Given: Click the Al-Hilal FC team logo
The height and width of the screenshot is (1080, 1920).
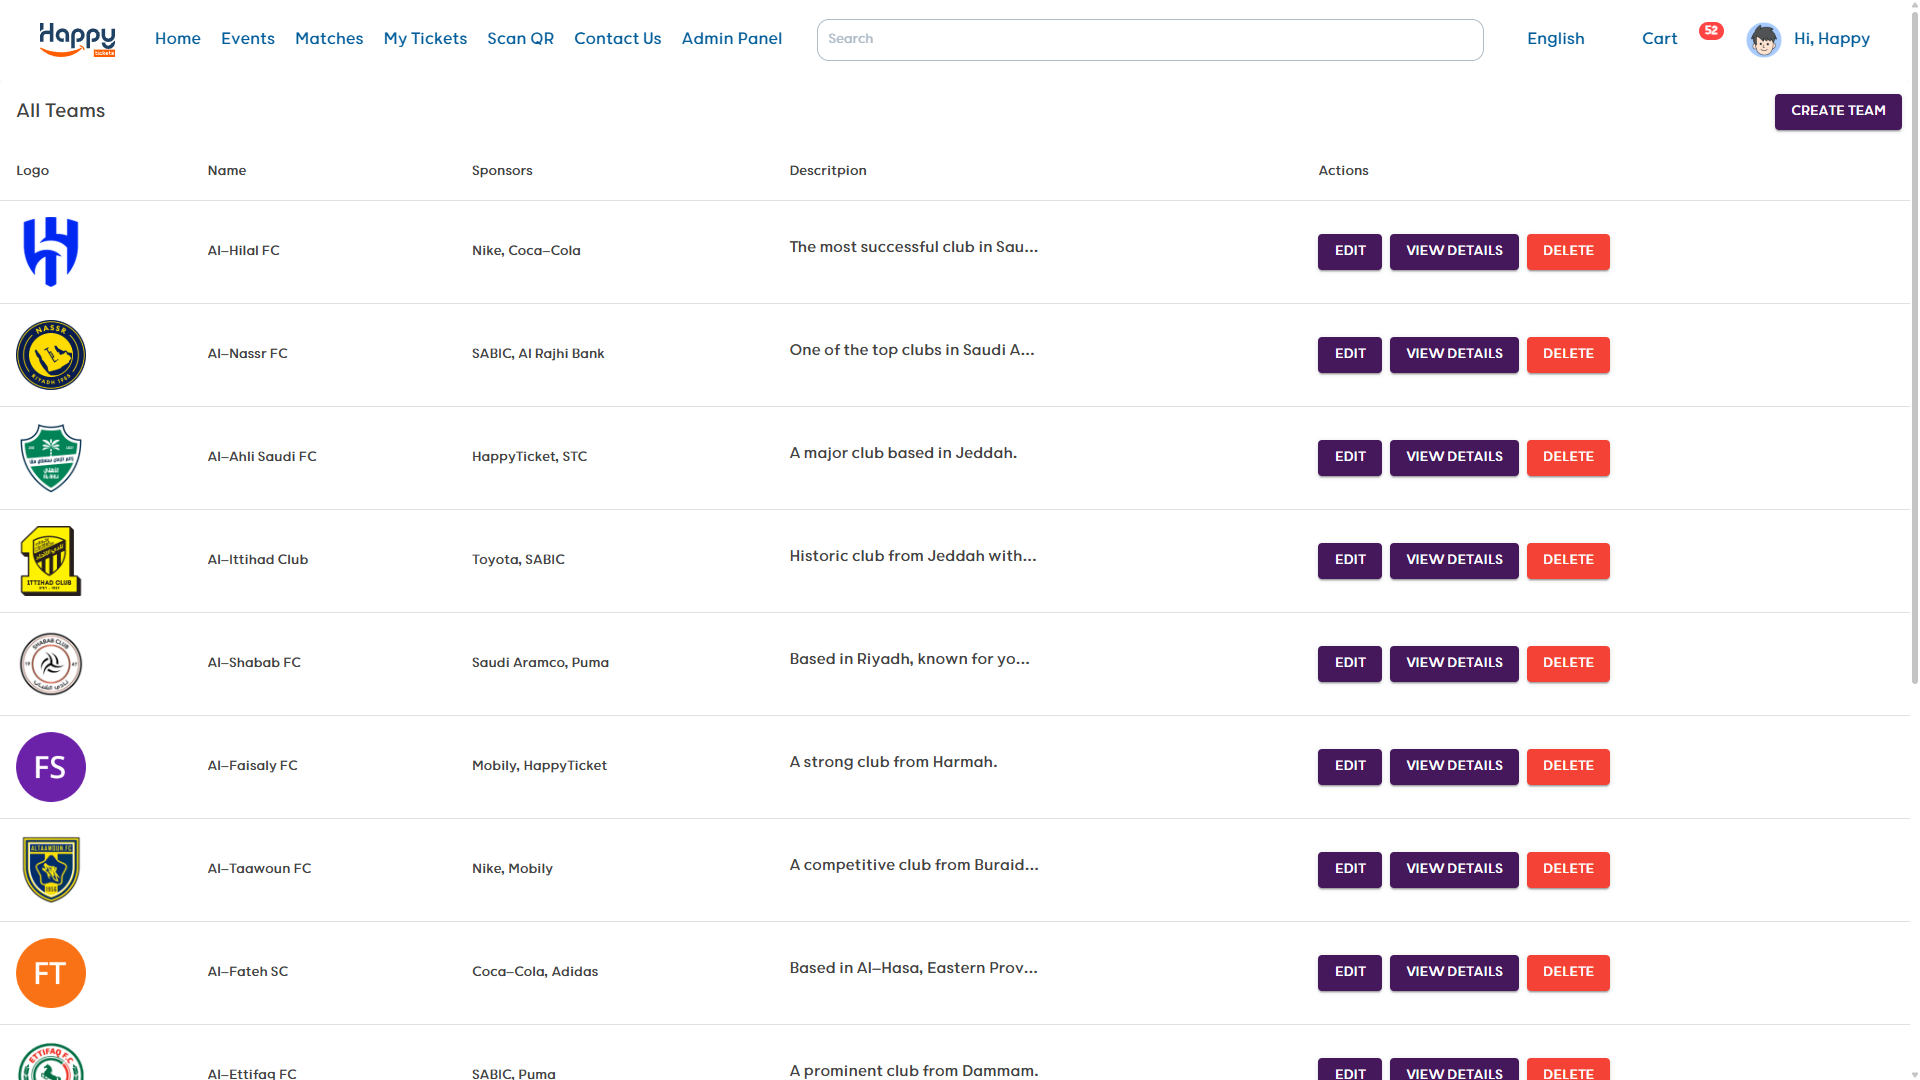Looking at the screenshot, I should [x=51, y=252].
